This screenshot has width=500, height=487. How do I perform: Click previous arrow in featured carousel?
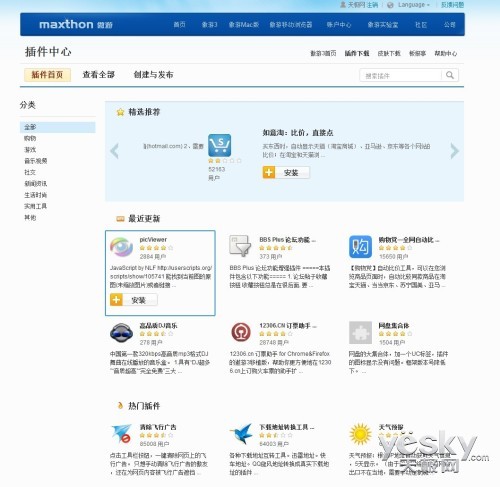click(114, 151)
